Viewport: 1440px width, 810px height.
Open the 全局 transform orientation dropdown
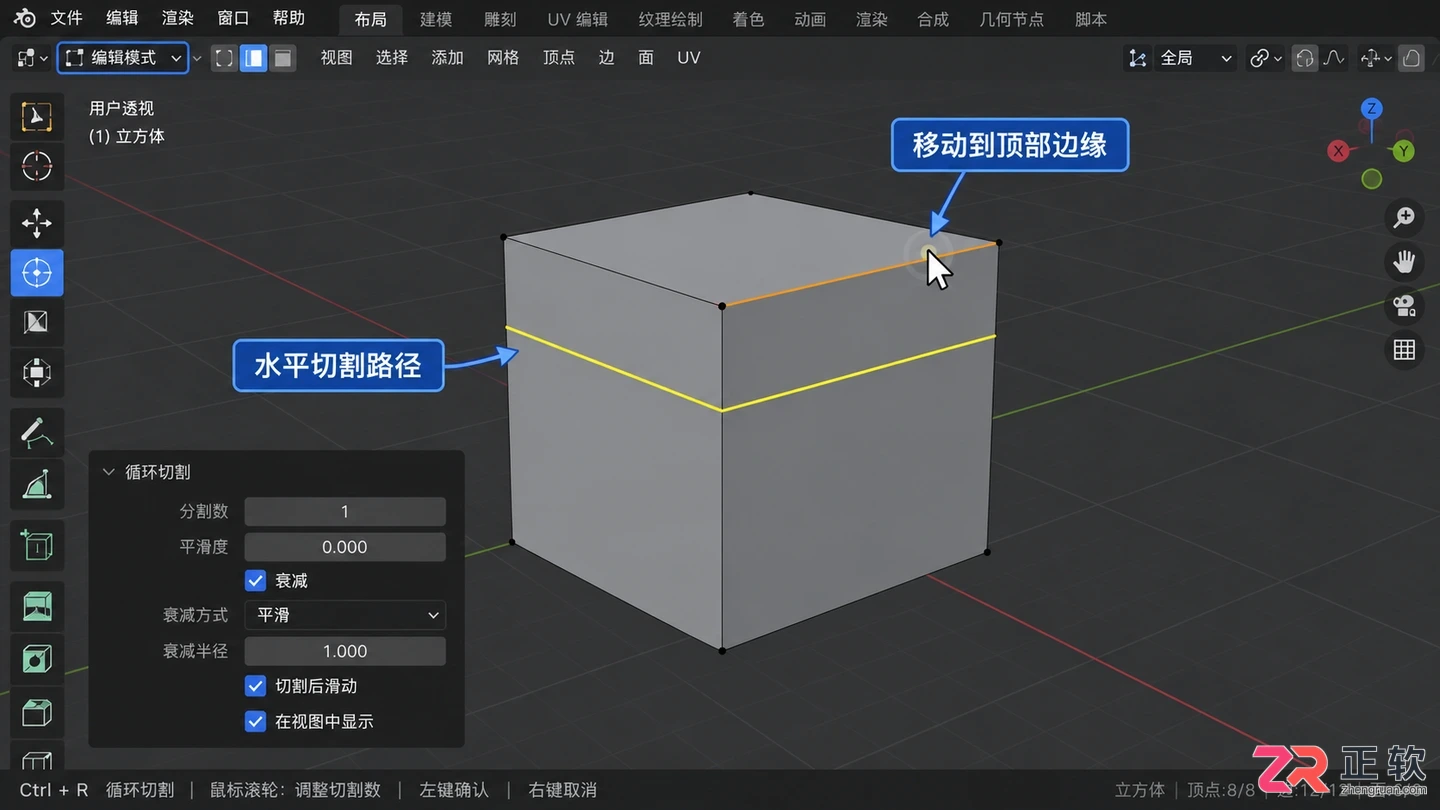[1196, 58]
